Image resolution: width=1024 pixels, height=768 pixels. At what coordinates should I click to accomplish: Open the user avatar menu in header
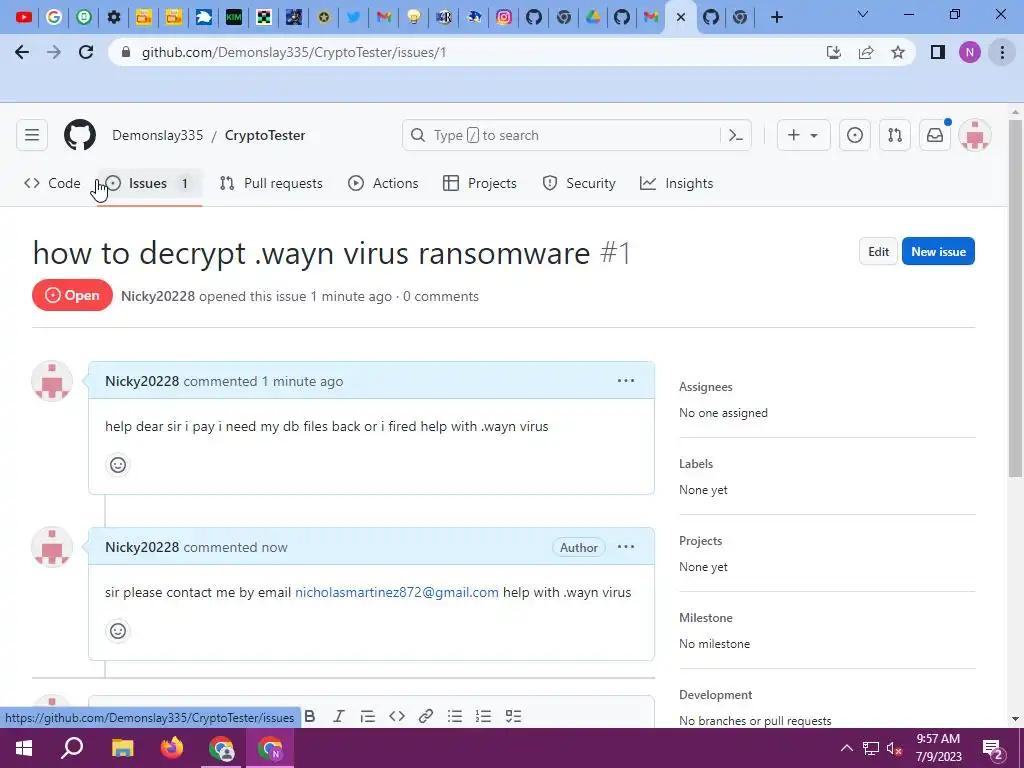click(x=975, y=135)
